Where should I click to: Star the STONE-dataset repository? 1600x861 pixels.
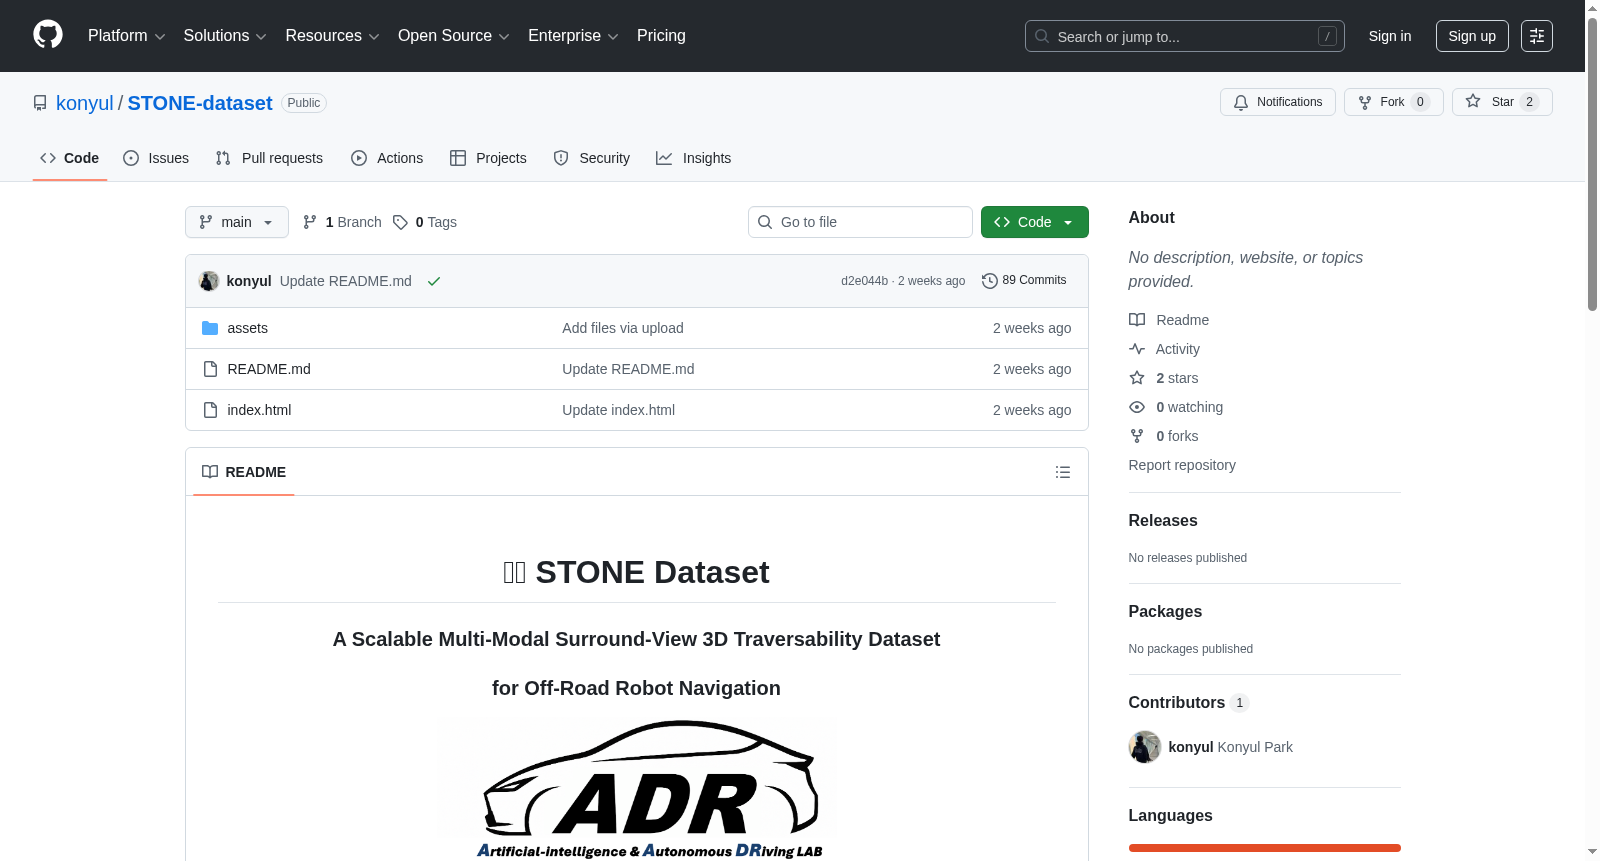pyautogui.click(x=1502, y=102)
